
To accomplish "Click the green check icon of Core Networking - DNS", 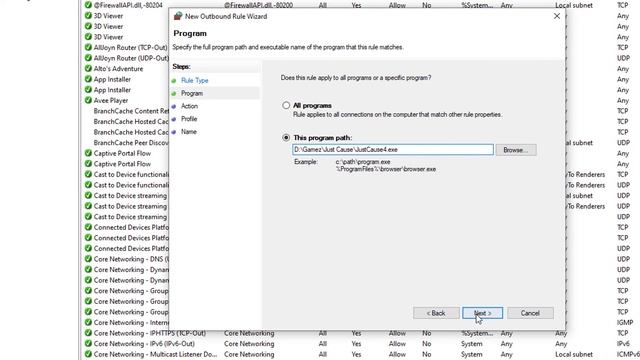I will pyautogui.click(x=88, y=259).
